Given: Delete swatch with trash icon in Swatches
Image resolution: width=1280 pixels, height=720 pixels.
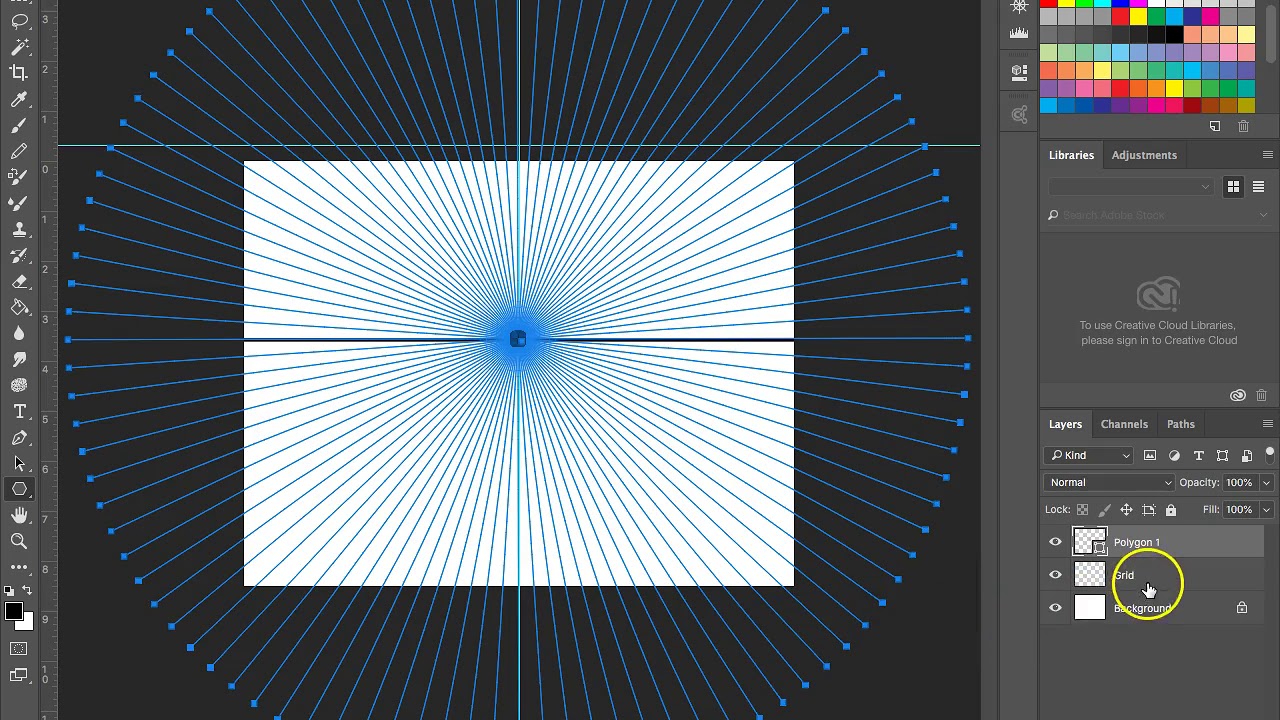Looking at the screenshot, I should coord(1243,126).
